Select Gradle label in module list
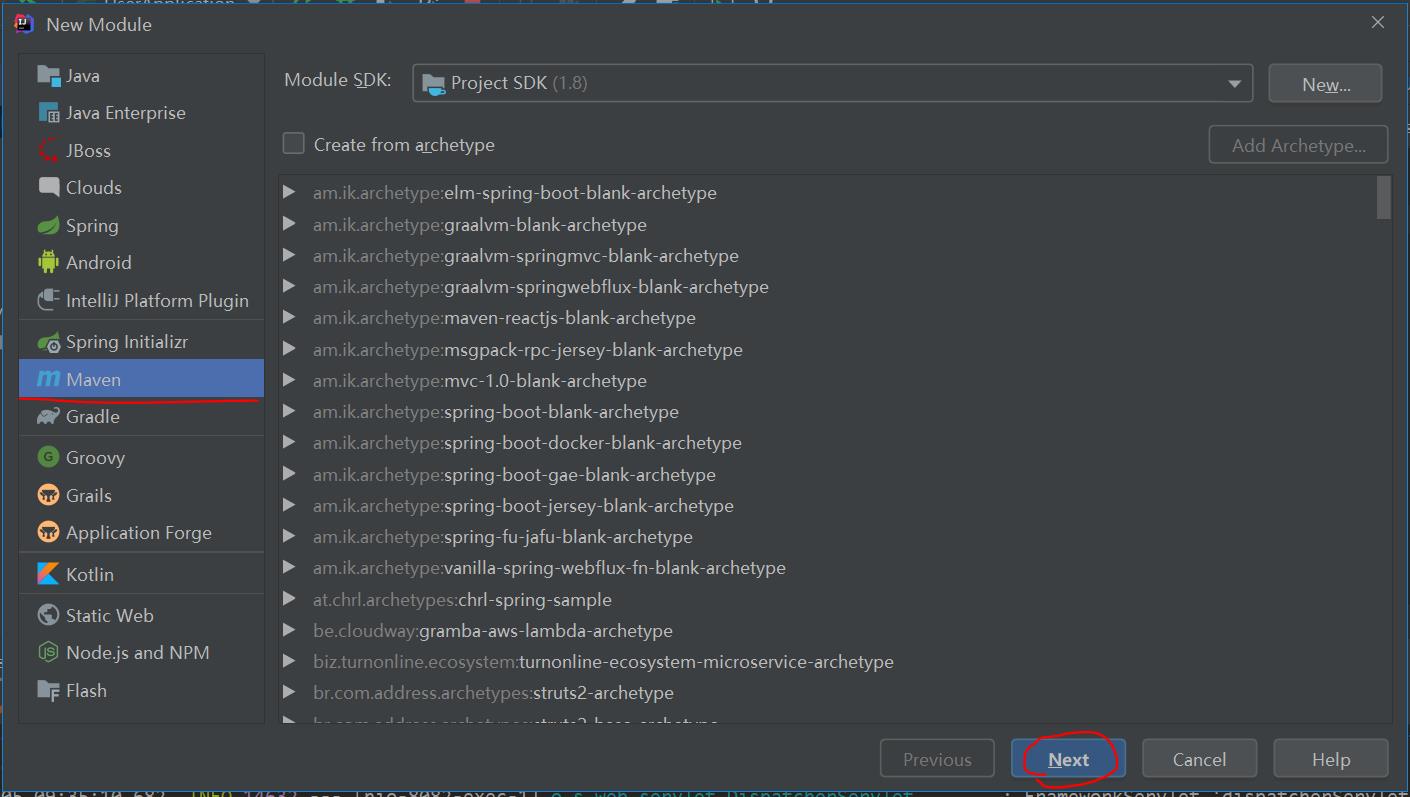 click(x=93, y=417)
